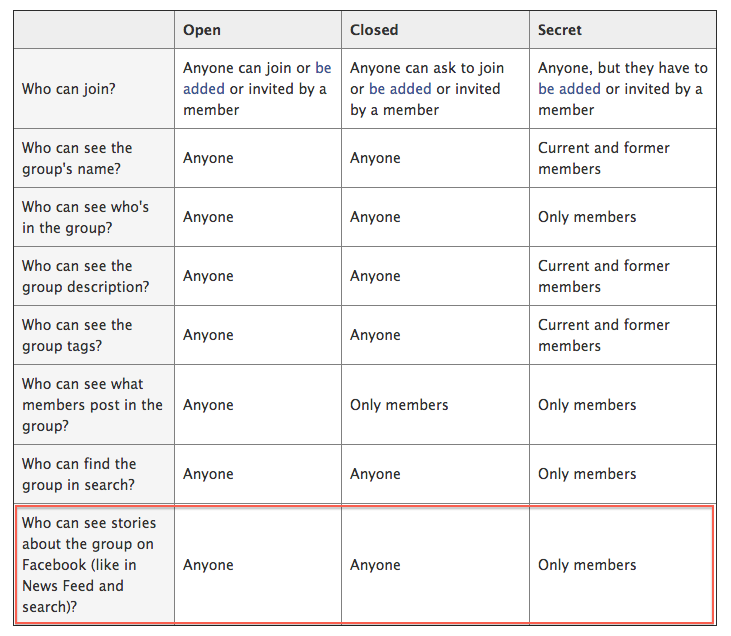Click "Only members" in the Closed column
The width and height of the screenshot is (731, 636).
pos(399,405)
